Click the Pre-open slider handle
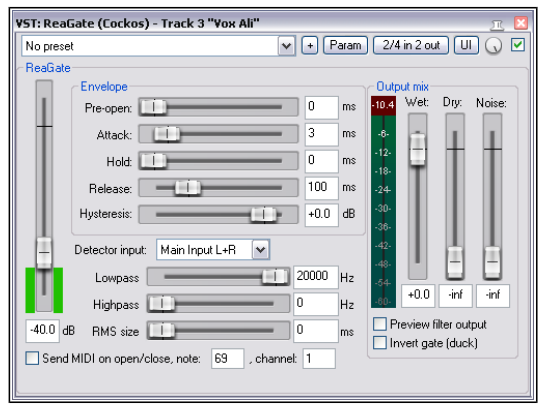Viewport: 545px width, 410px height. click(x=154, y=107)
